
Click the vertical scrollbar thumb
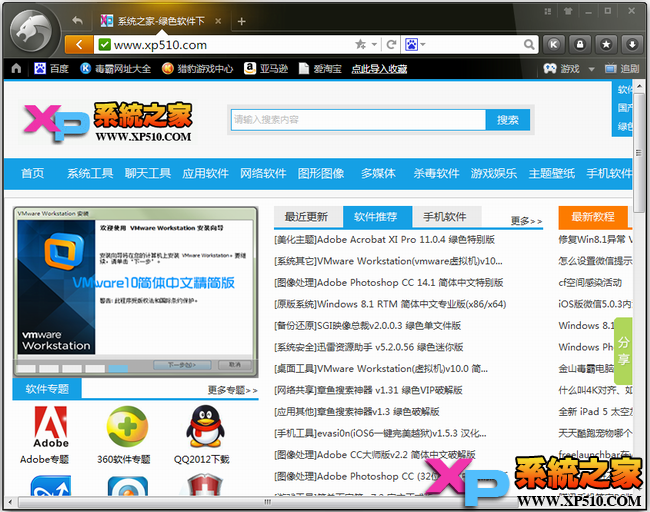pos(639,153)
